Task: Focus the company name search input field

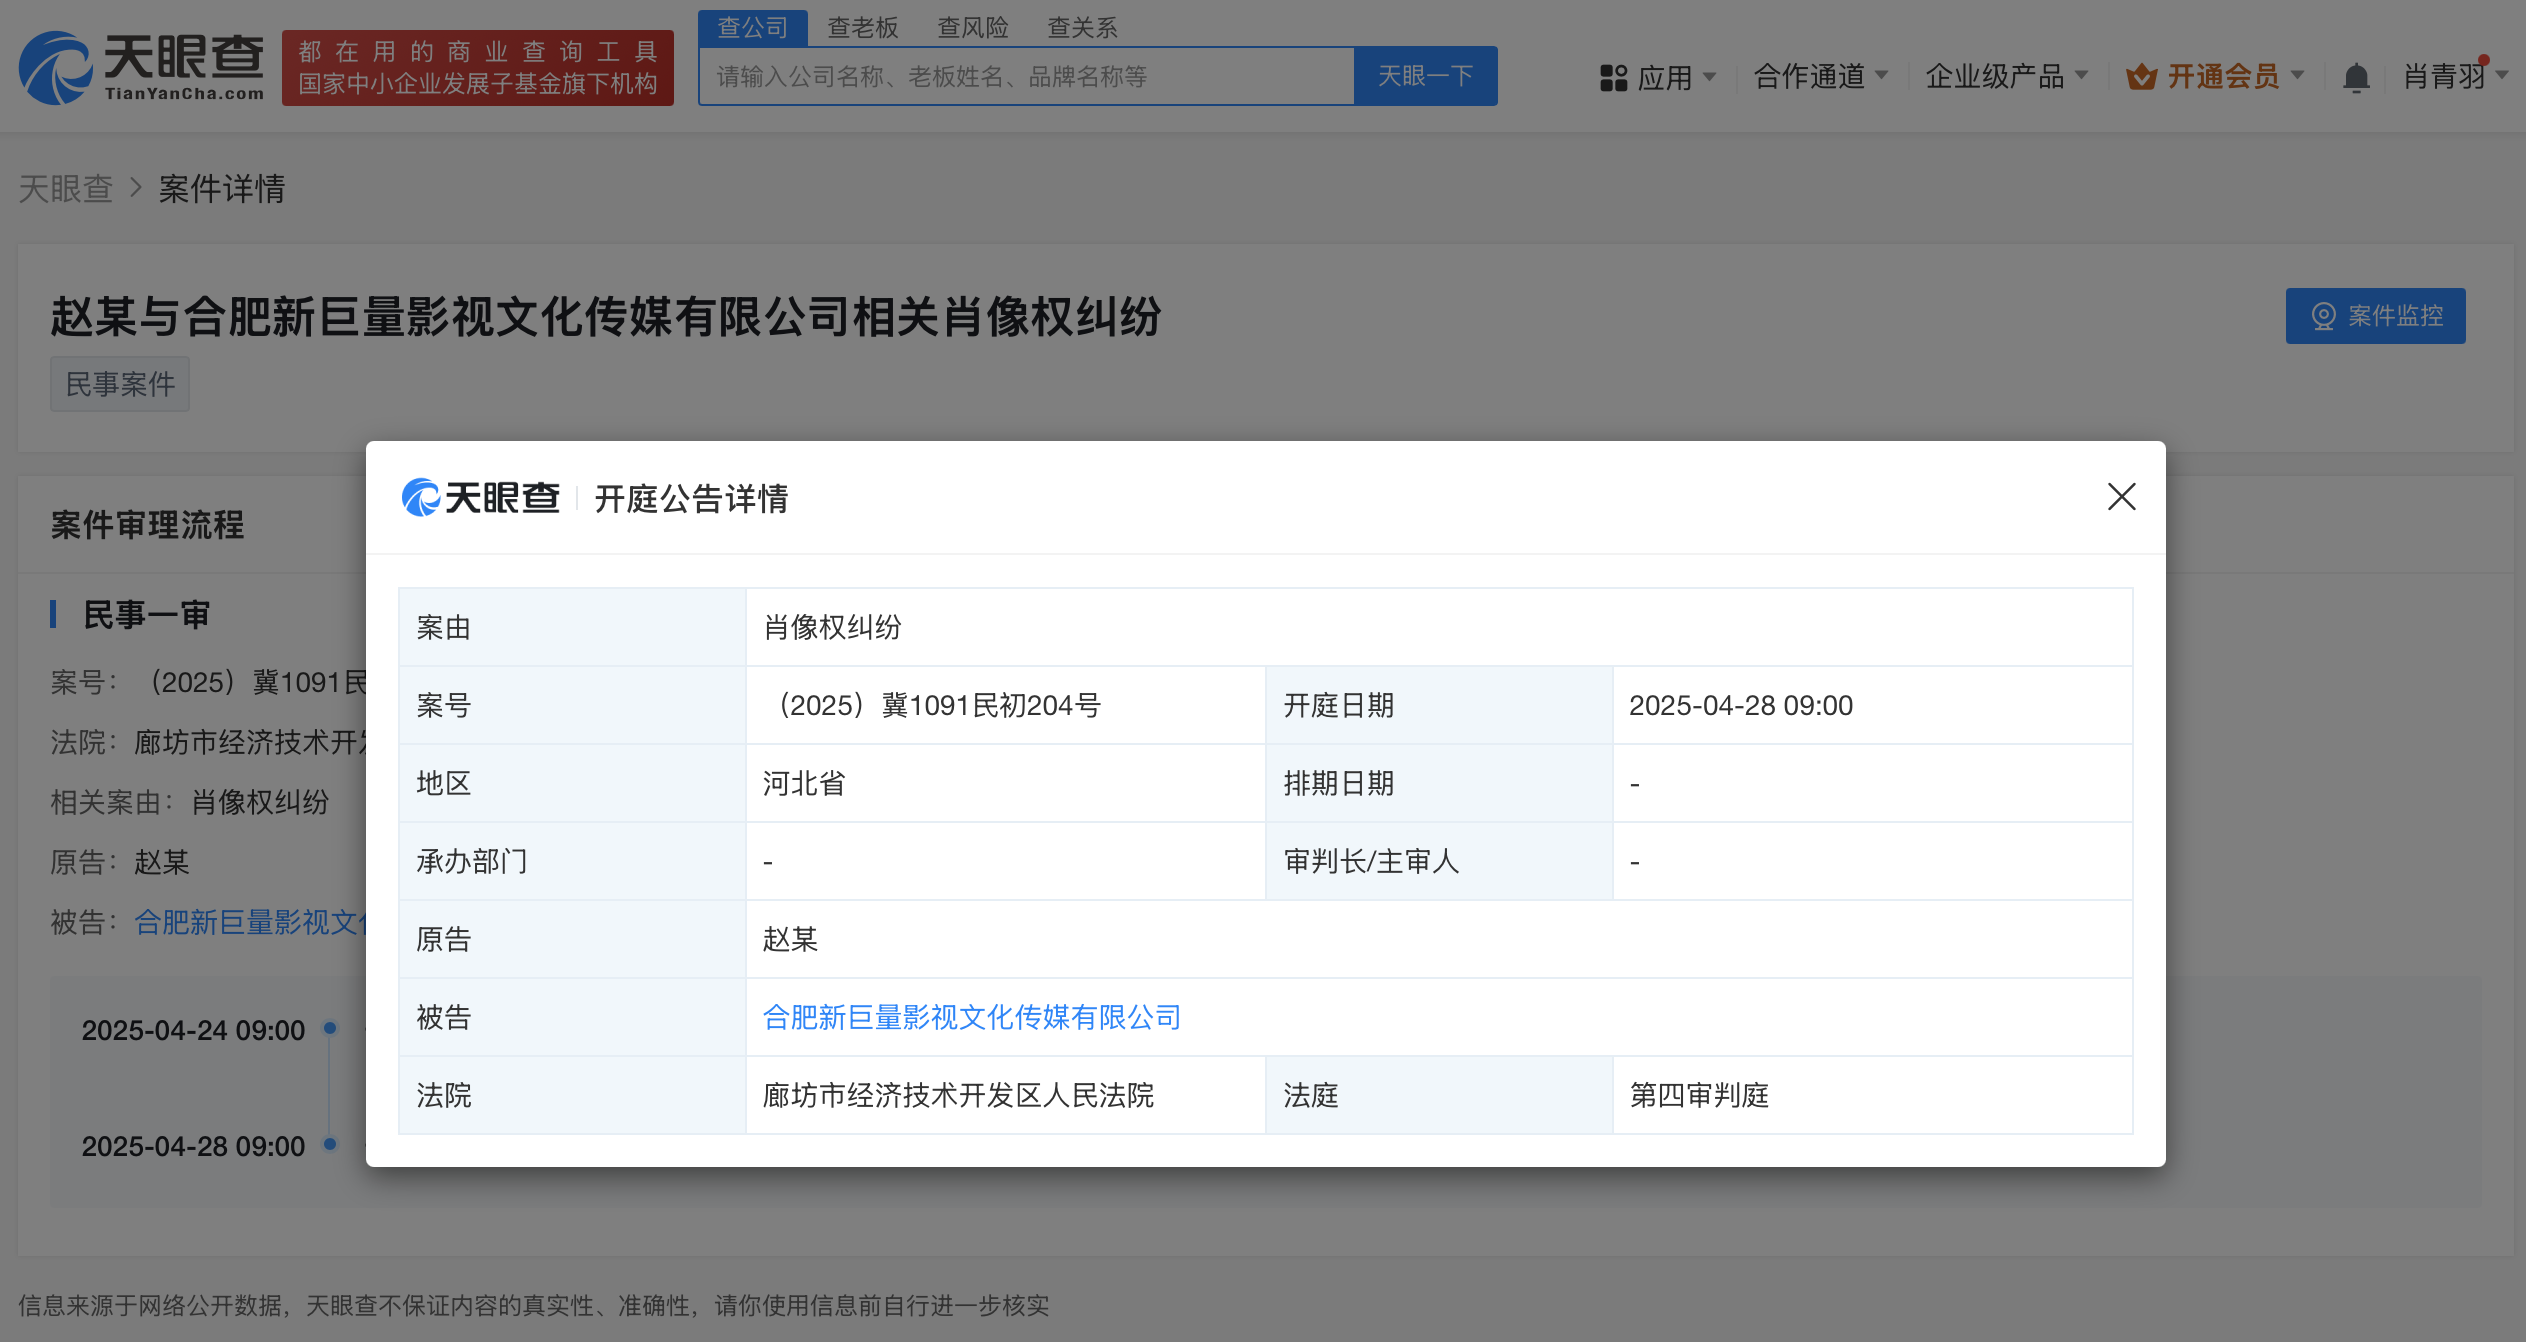Action: coord(1026,76)
